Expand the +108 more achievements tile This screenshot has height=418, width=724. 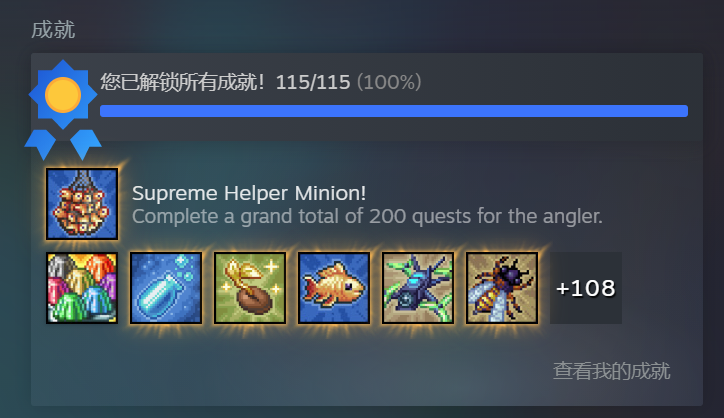586,288
